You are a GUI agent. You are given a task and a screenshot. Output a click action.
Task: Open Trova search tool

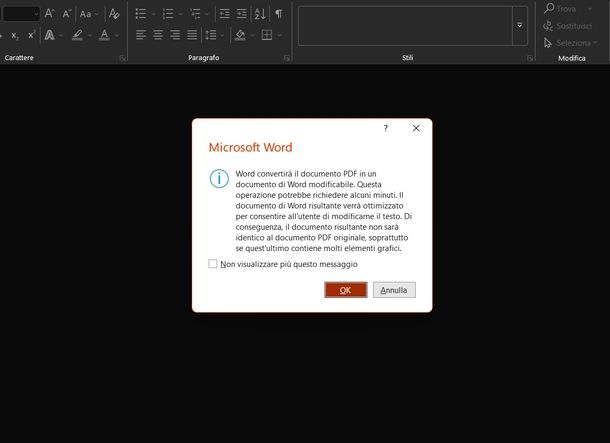tap(561, 9)
